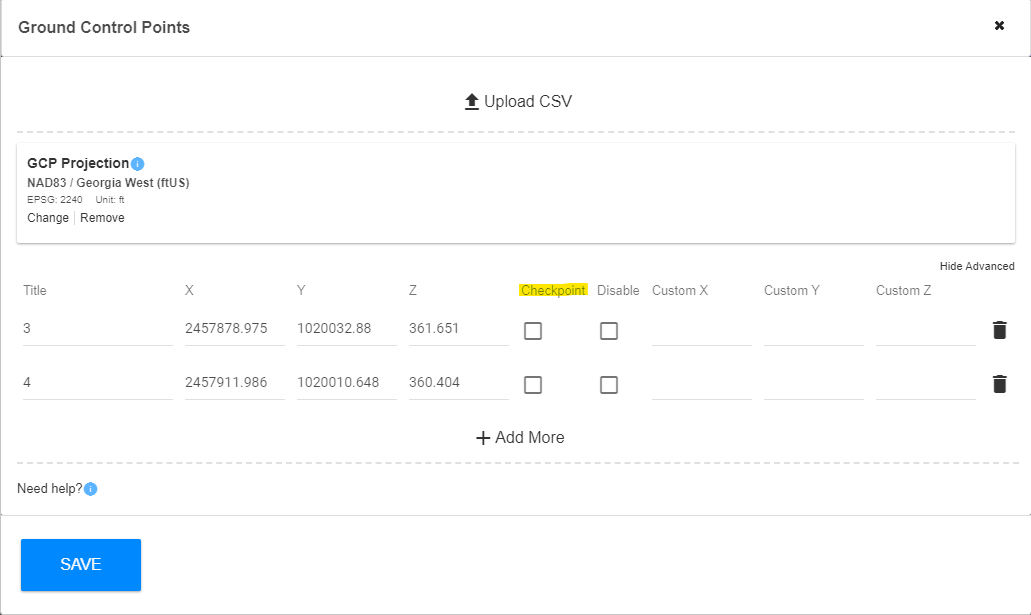The width and height of the screenshot is (1031, 615).
Task: Check the Disable box for point 3
Action: coord(609,330)
